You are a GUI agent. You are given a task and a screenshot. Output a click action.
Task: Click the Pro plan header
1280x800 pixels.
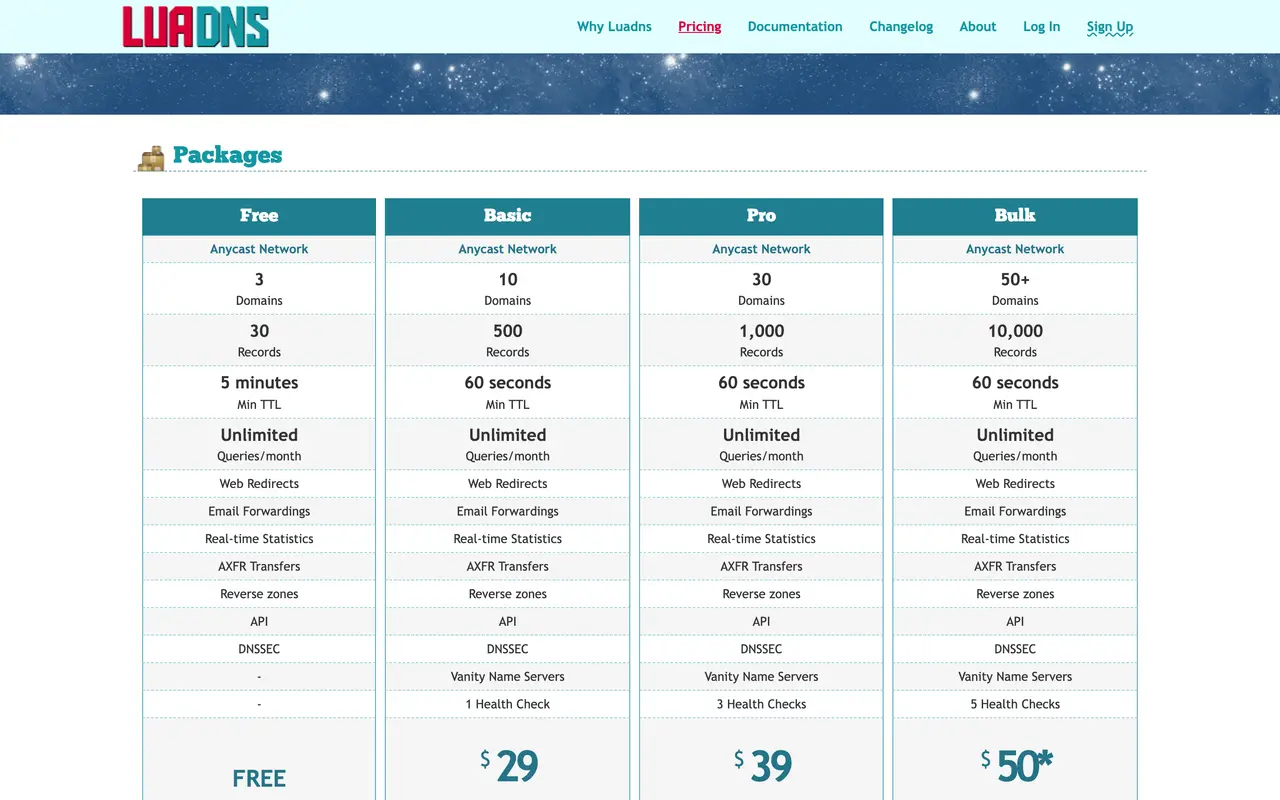761,216
